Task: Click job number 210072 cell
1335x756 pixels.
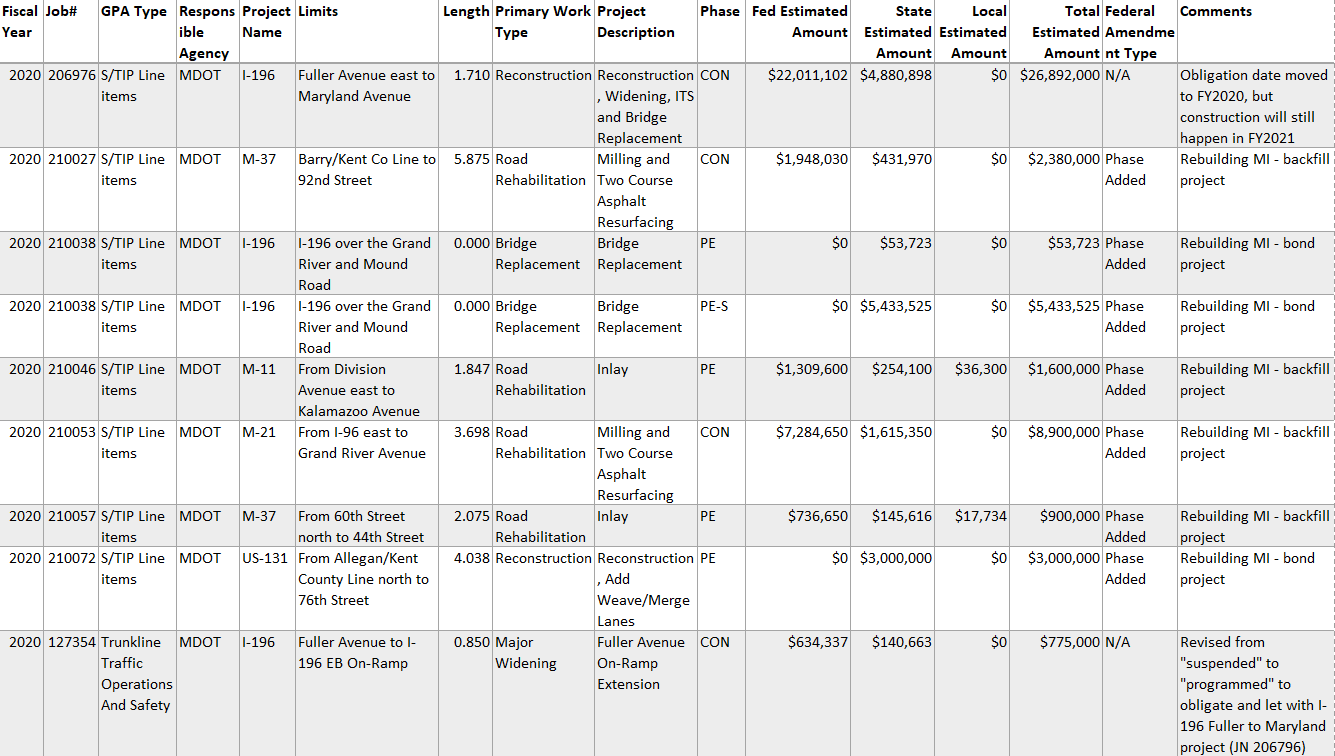Action: (71, 589)
